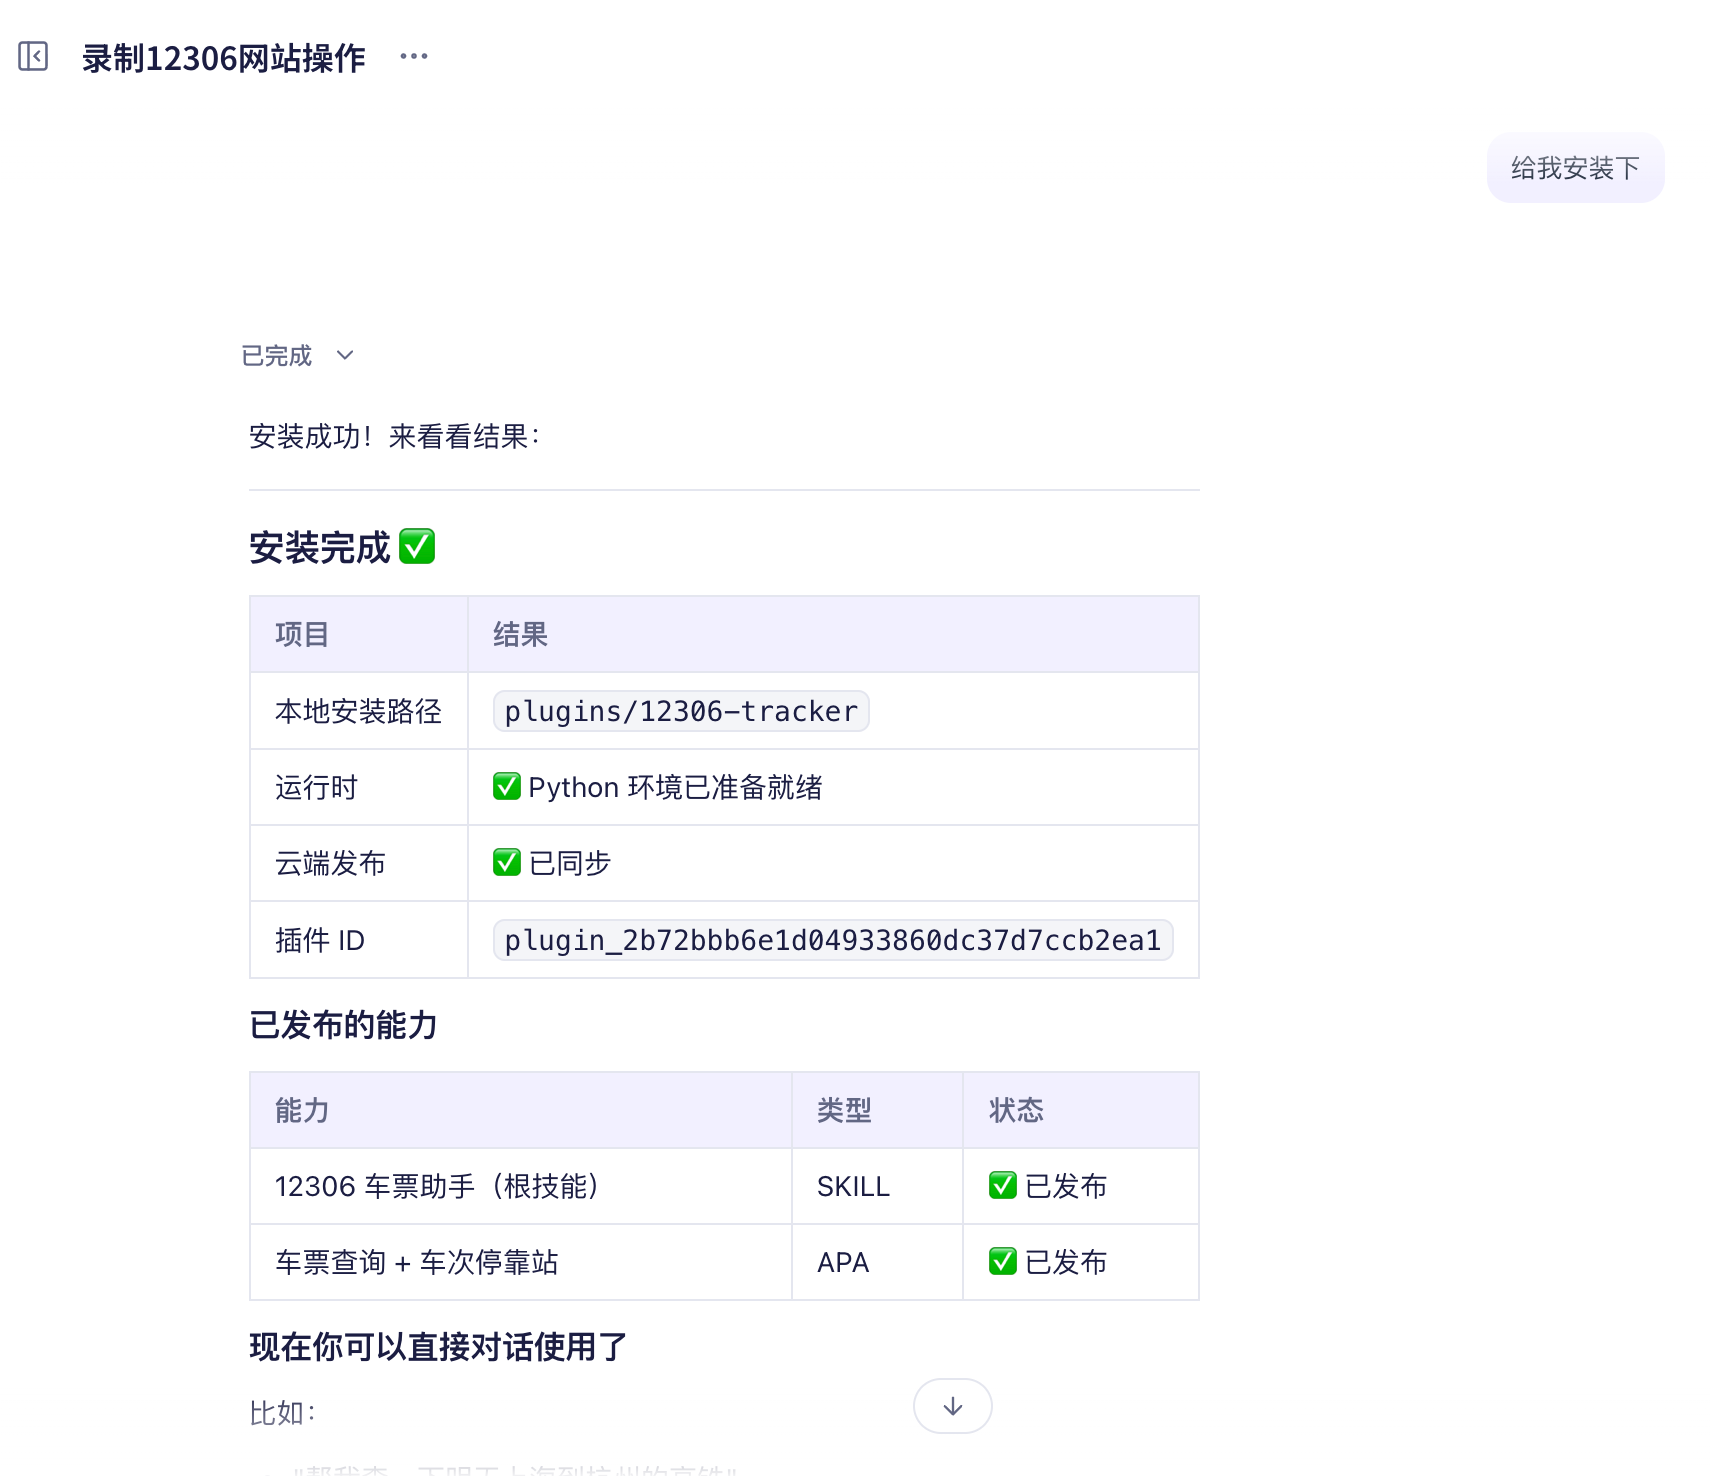
Task: Click the 安装完成 heading
Action: point(342,548)
